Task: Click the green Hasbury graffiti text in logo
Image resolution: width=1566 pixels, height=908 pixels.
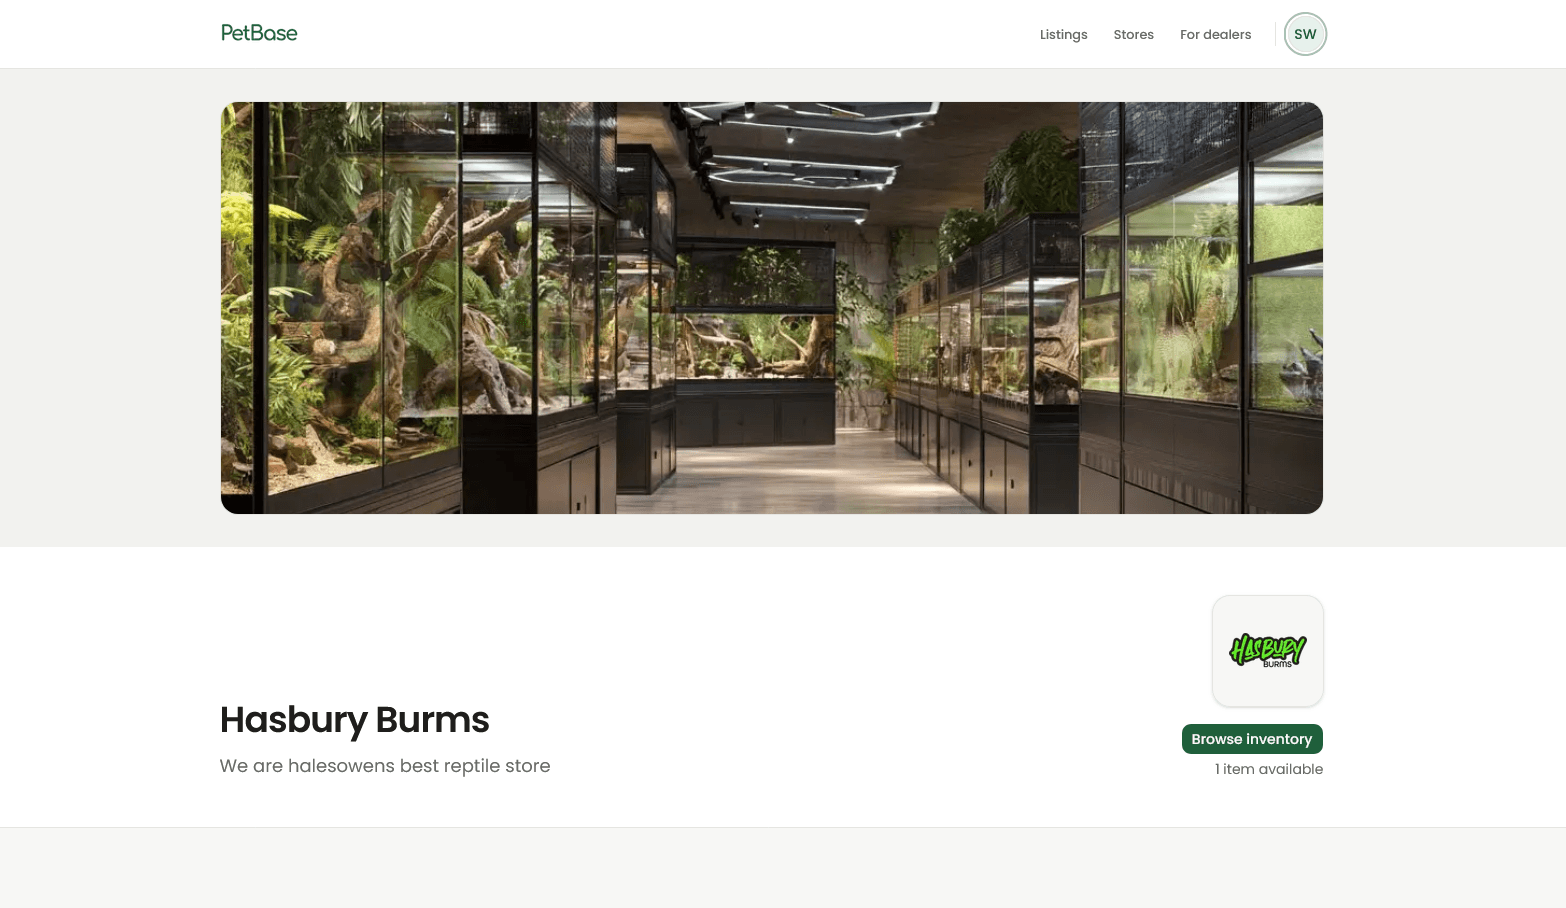Action: (x=1265, y=648)
